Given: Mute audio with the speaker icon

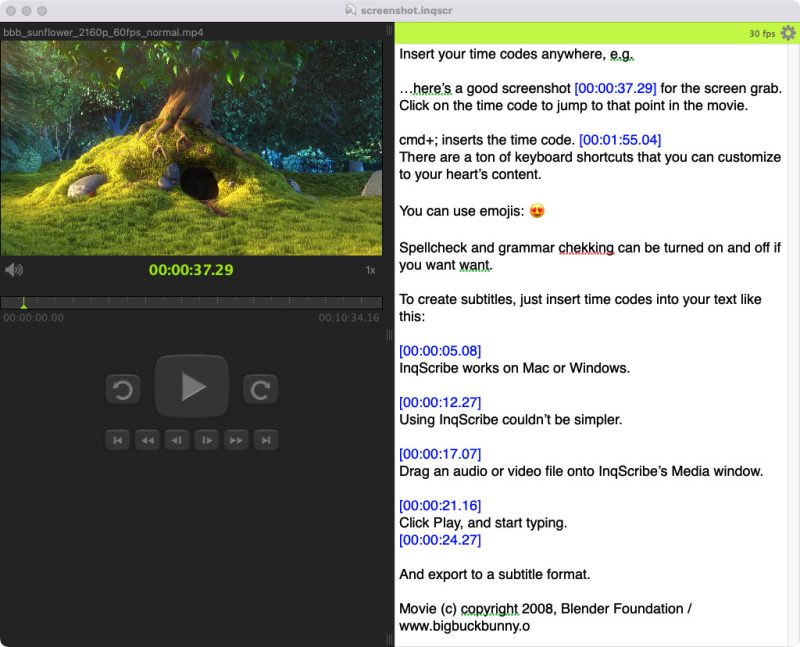Looking at the screenshot, I should click(x=15, y=268).
